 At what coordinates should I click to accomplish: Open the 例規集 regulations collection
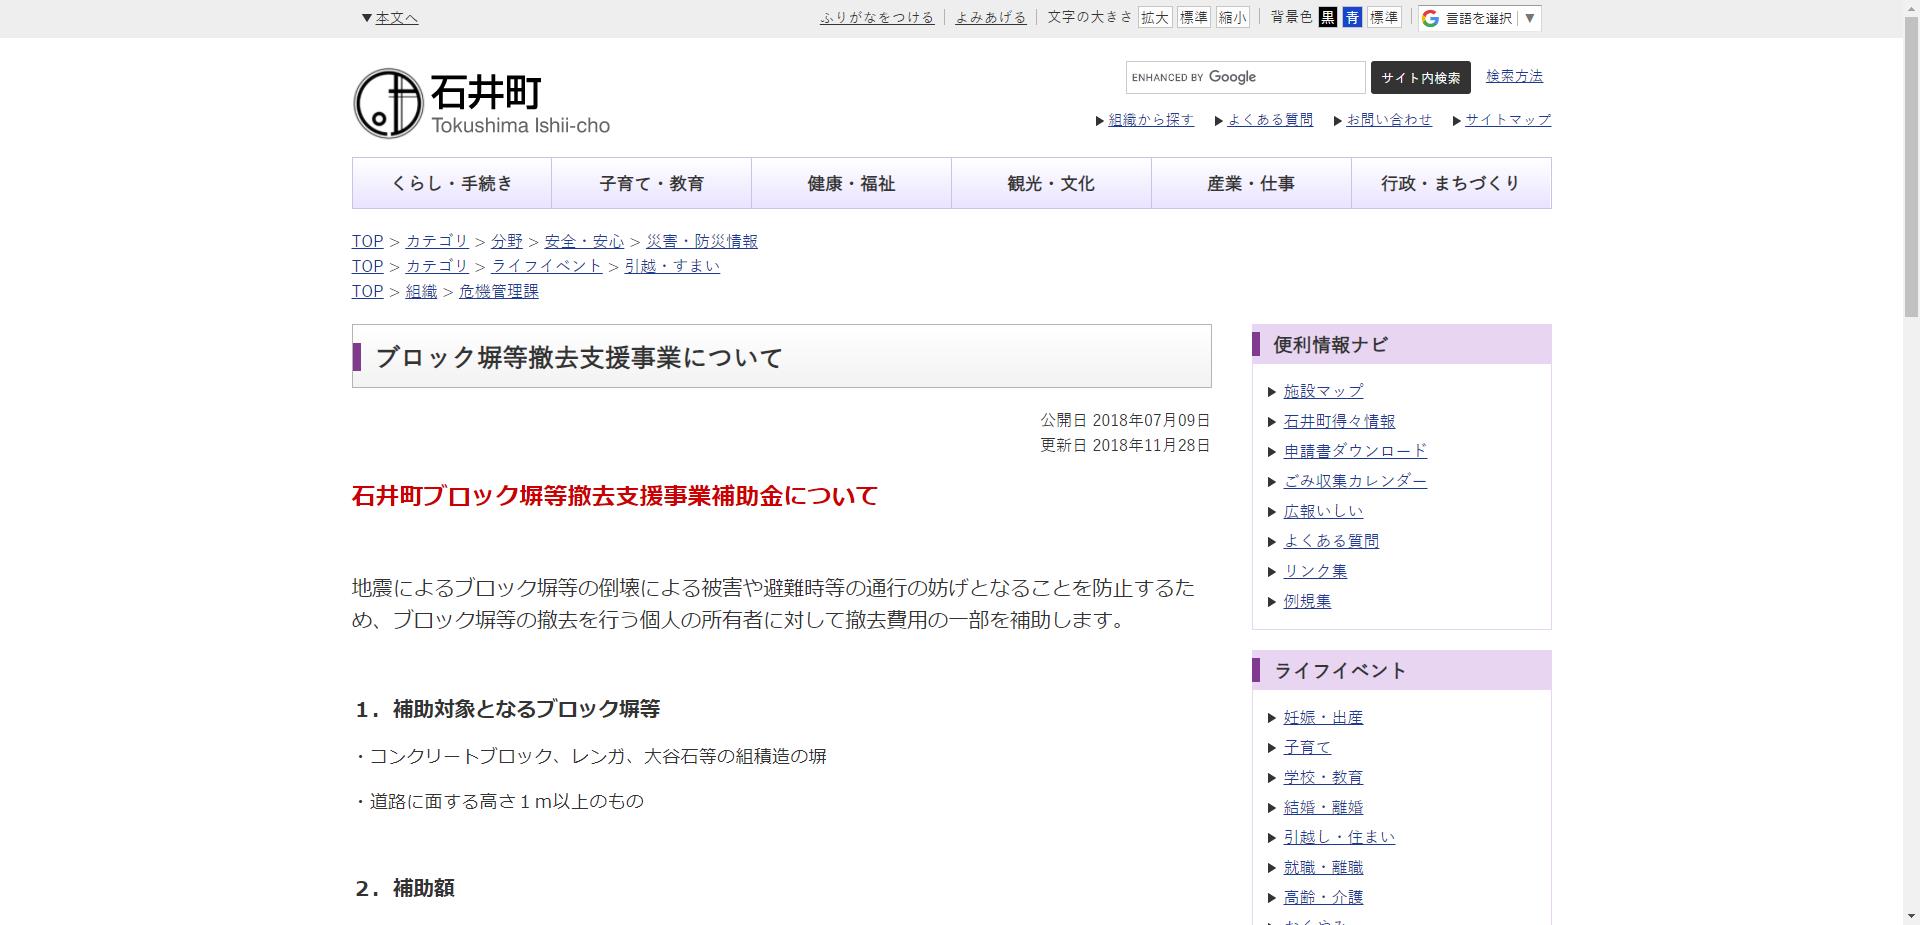point(1306,601)
